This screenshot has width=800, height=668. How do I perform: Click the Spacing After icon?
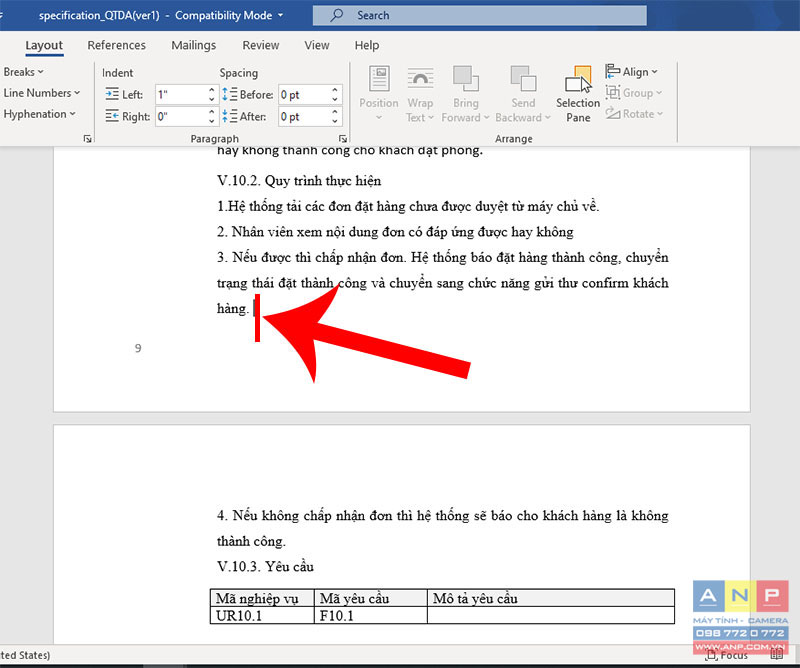pos(230,116)
